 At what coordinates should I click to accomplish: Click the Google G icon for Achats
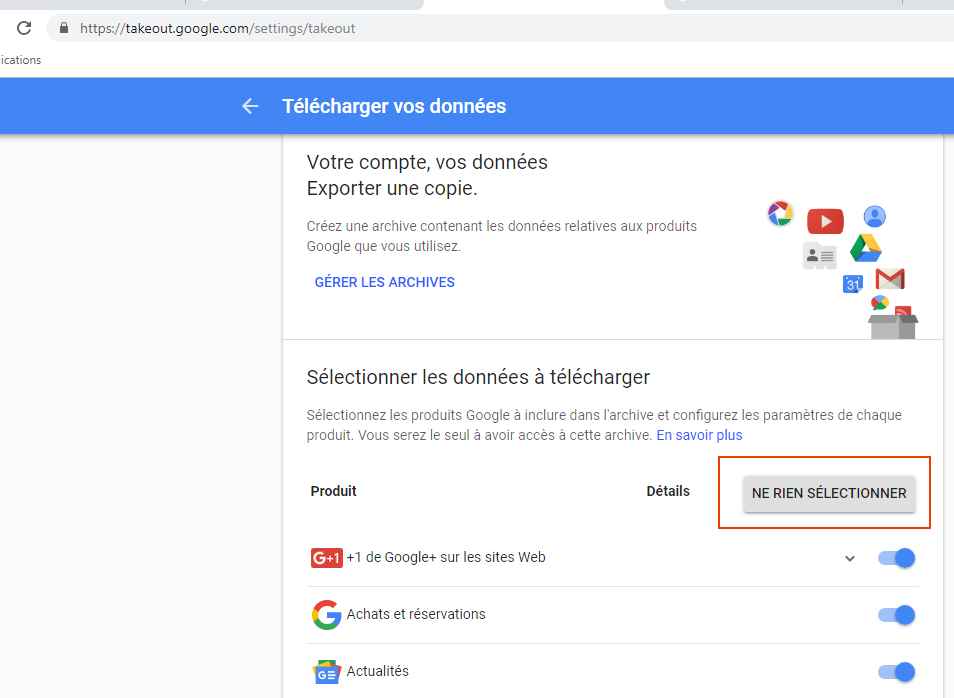pos(326,615)
